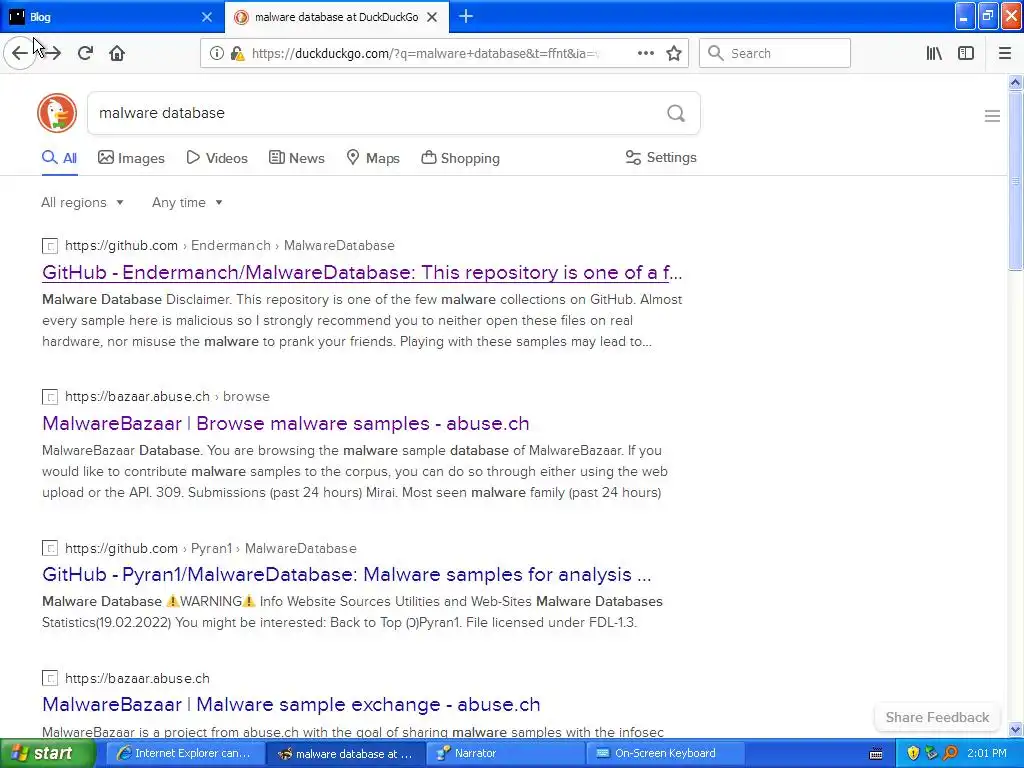Go back with the browser back arrow
This screenshot has width=1024, height=768.
pos(20,53)
